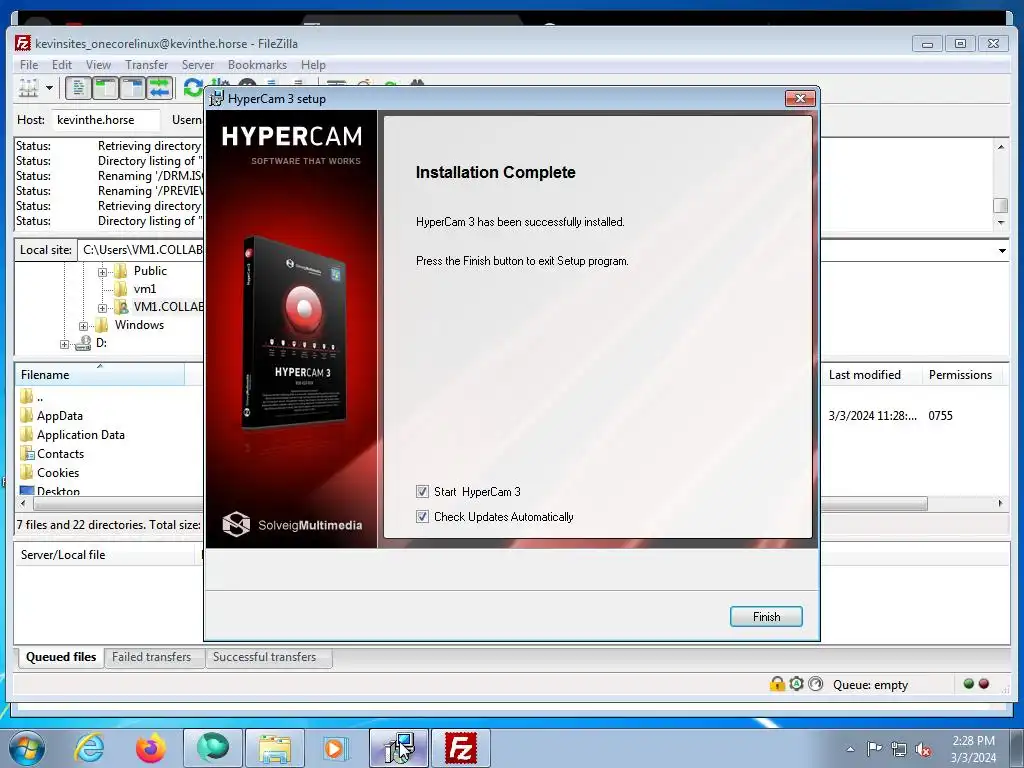Toggle remote directory tree display
The image size is (1024, 768).
(133, 88)
